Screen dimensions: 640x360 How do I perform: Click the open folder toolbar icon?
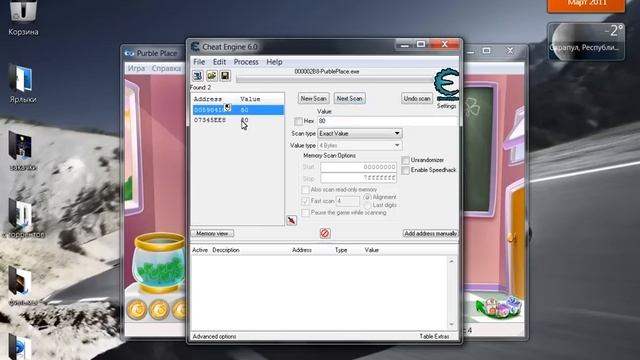(211, 76)
